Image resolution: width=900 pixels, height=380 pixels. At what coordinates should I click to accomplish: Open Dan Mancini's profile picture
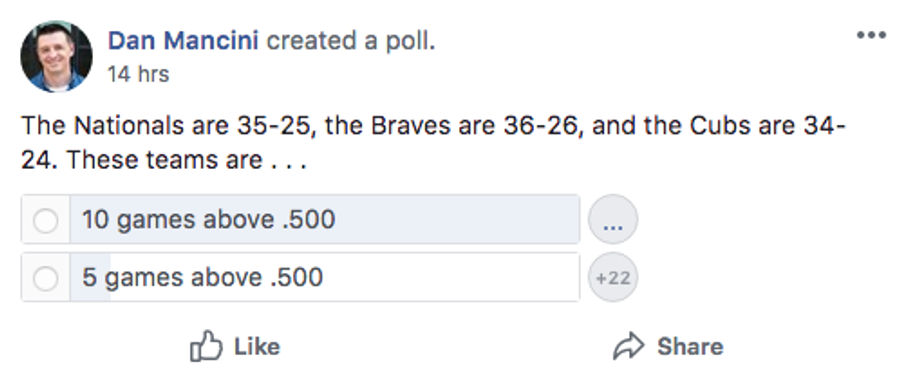coord(56,56)
